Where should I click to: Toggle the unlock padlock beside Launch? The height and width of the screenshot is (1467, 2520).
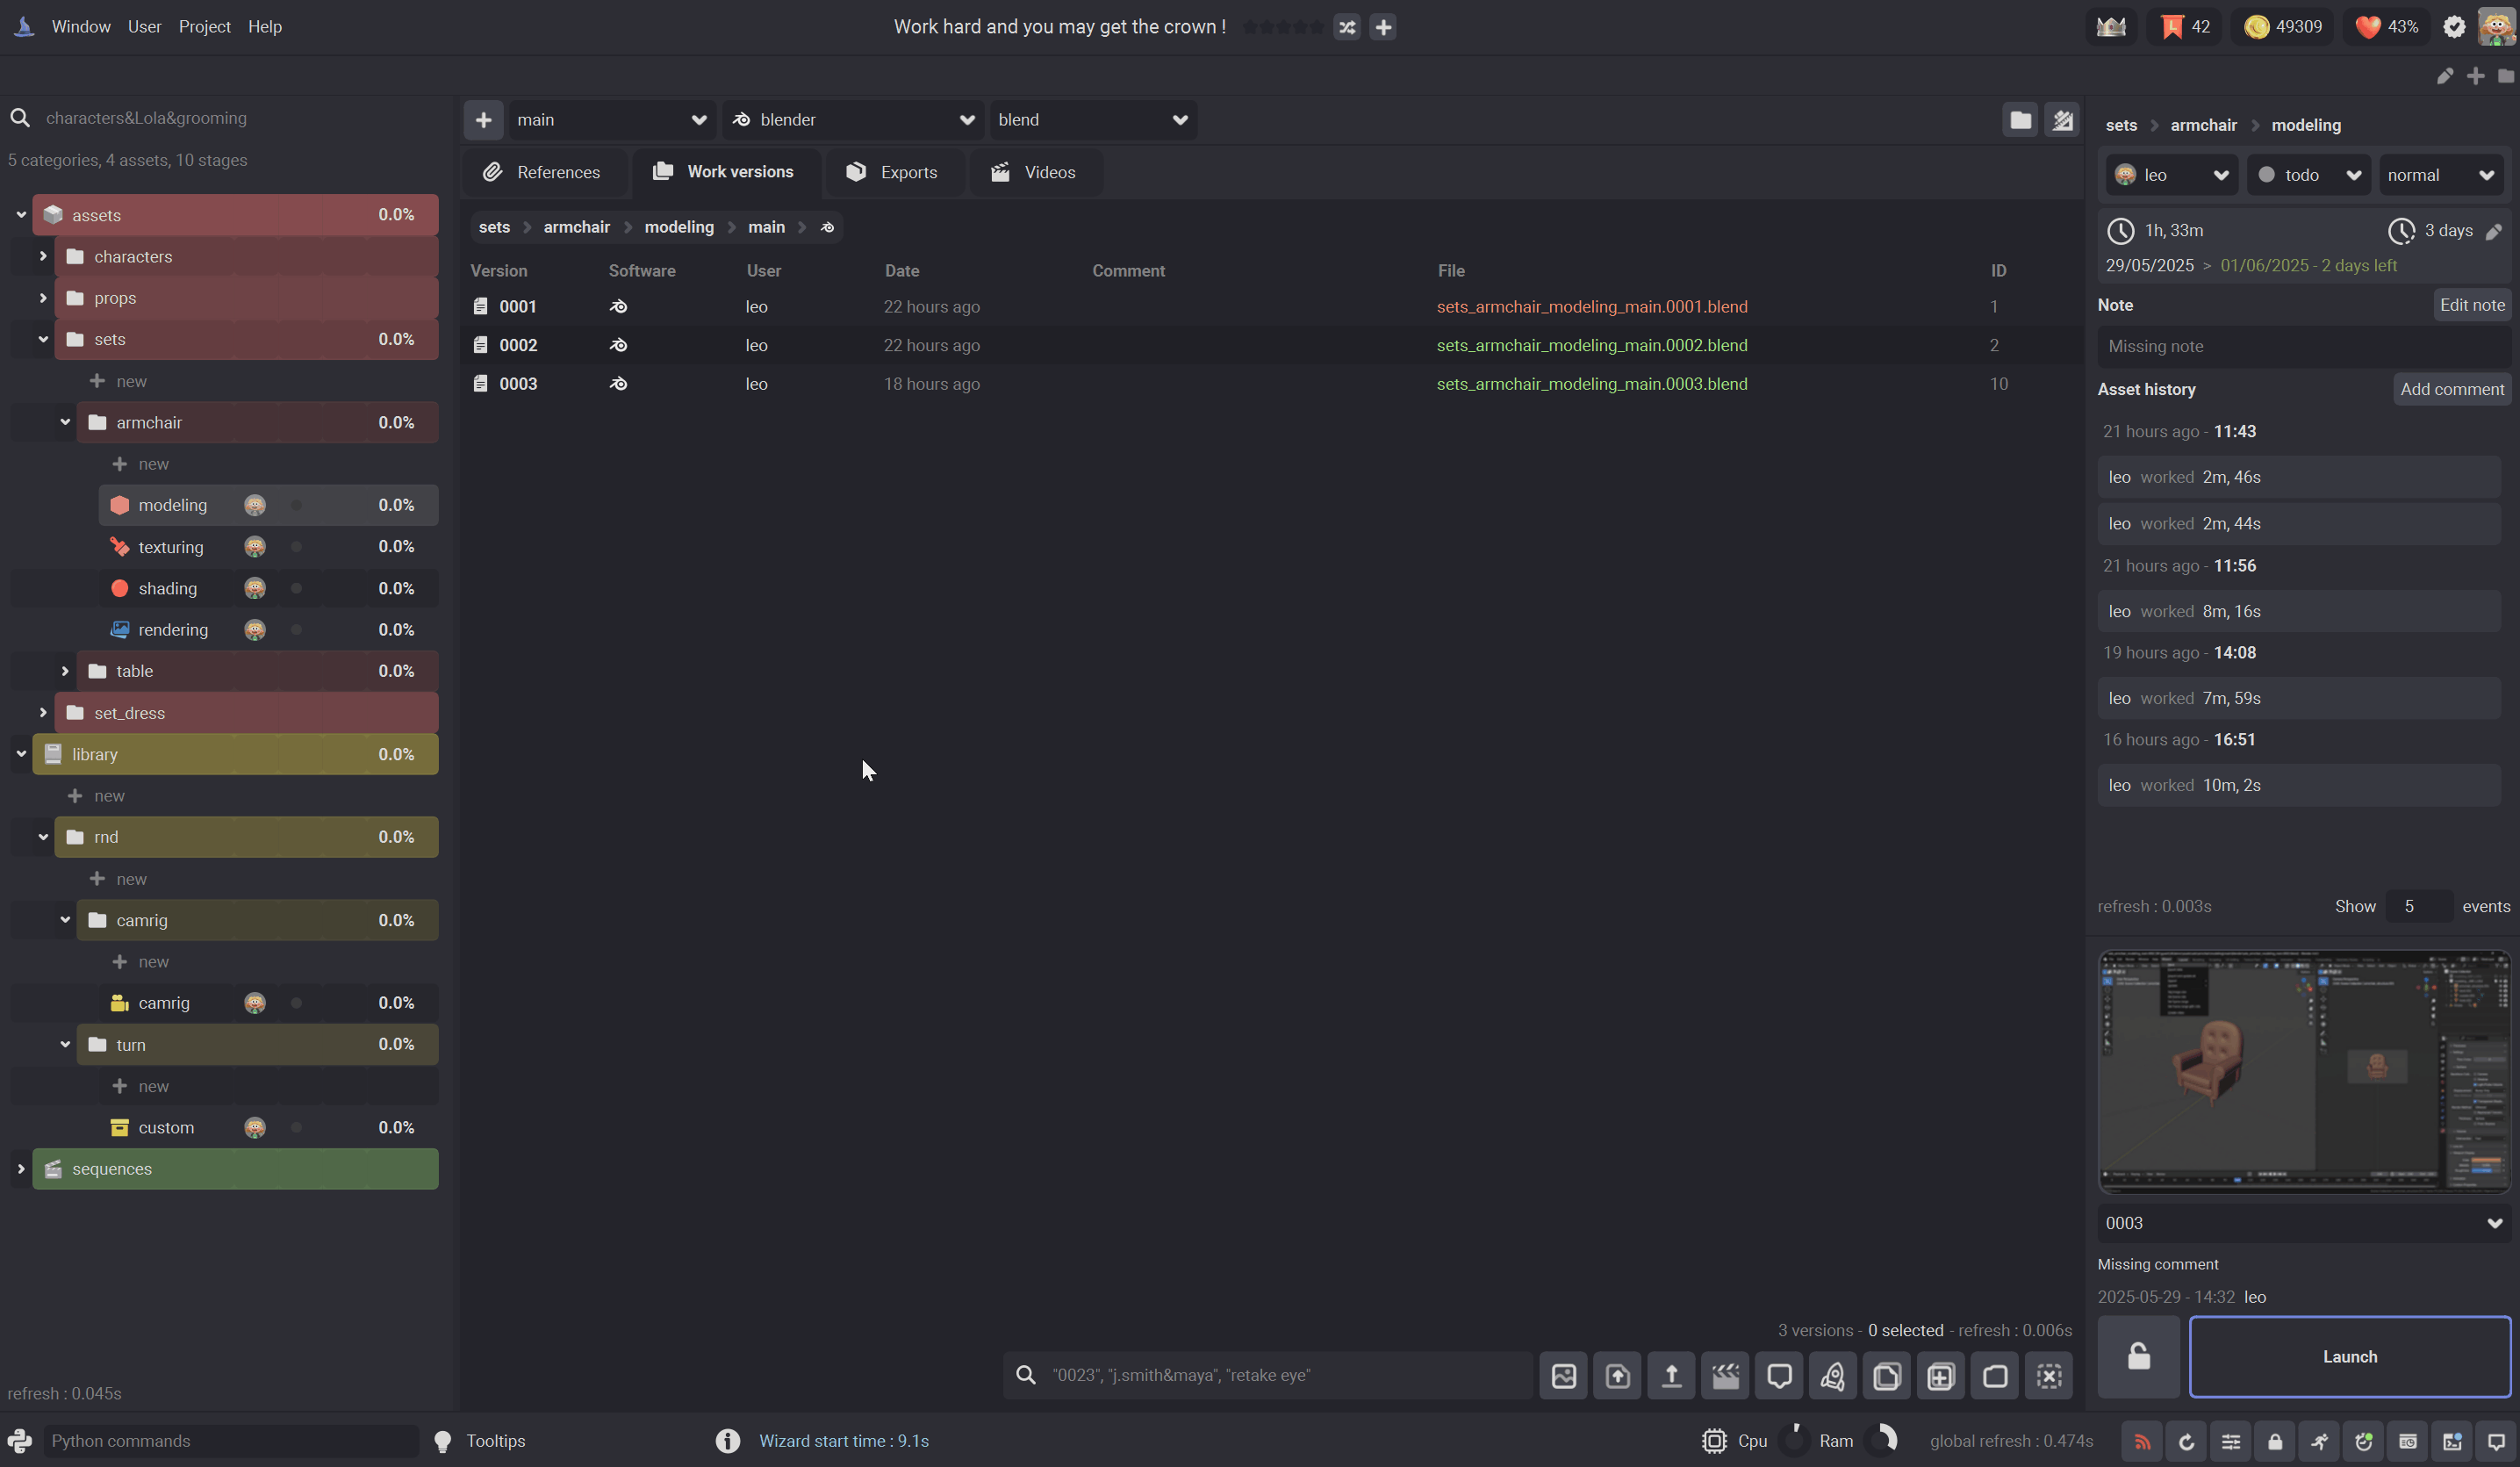tap(2138, 1356)
